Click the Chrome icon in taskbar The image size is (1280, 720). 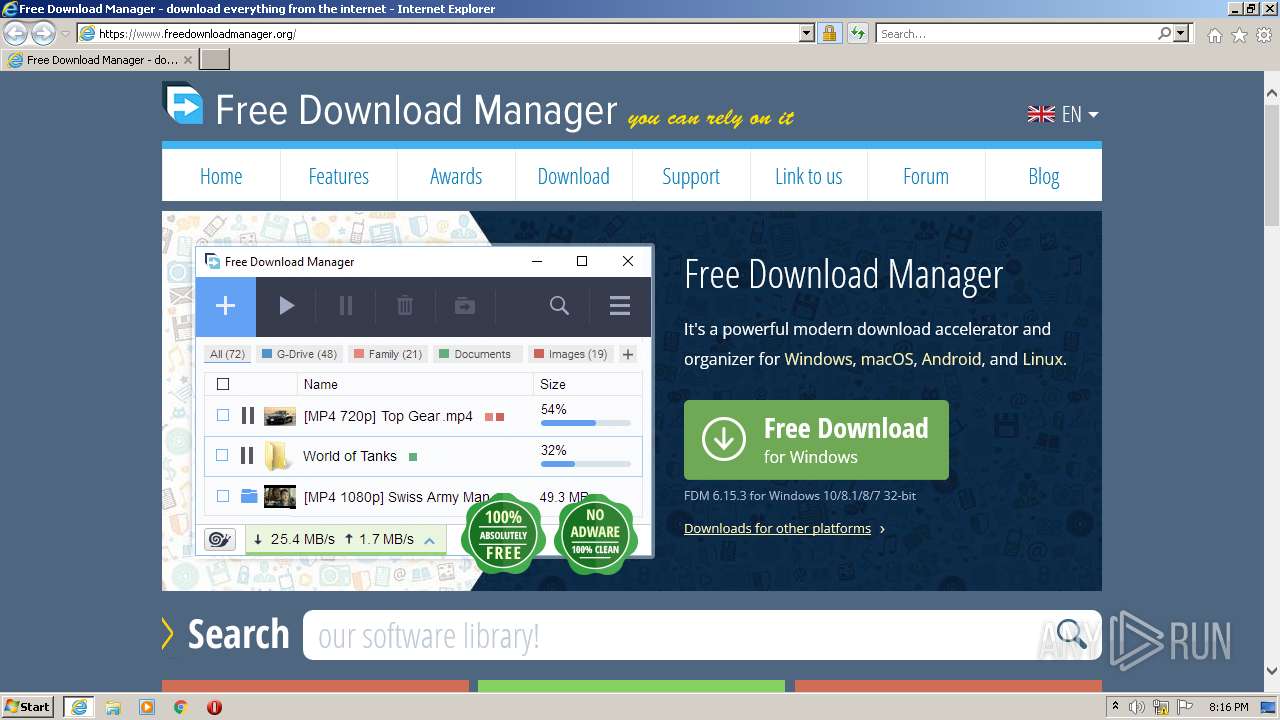pos(180,707)
